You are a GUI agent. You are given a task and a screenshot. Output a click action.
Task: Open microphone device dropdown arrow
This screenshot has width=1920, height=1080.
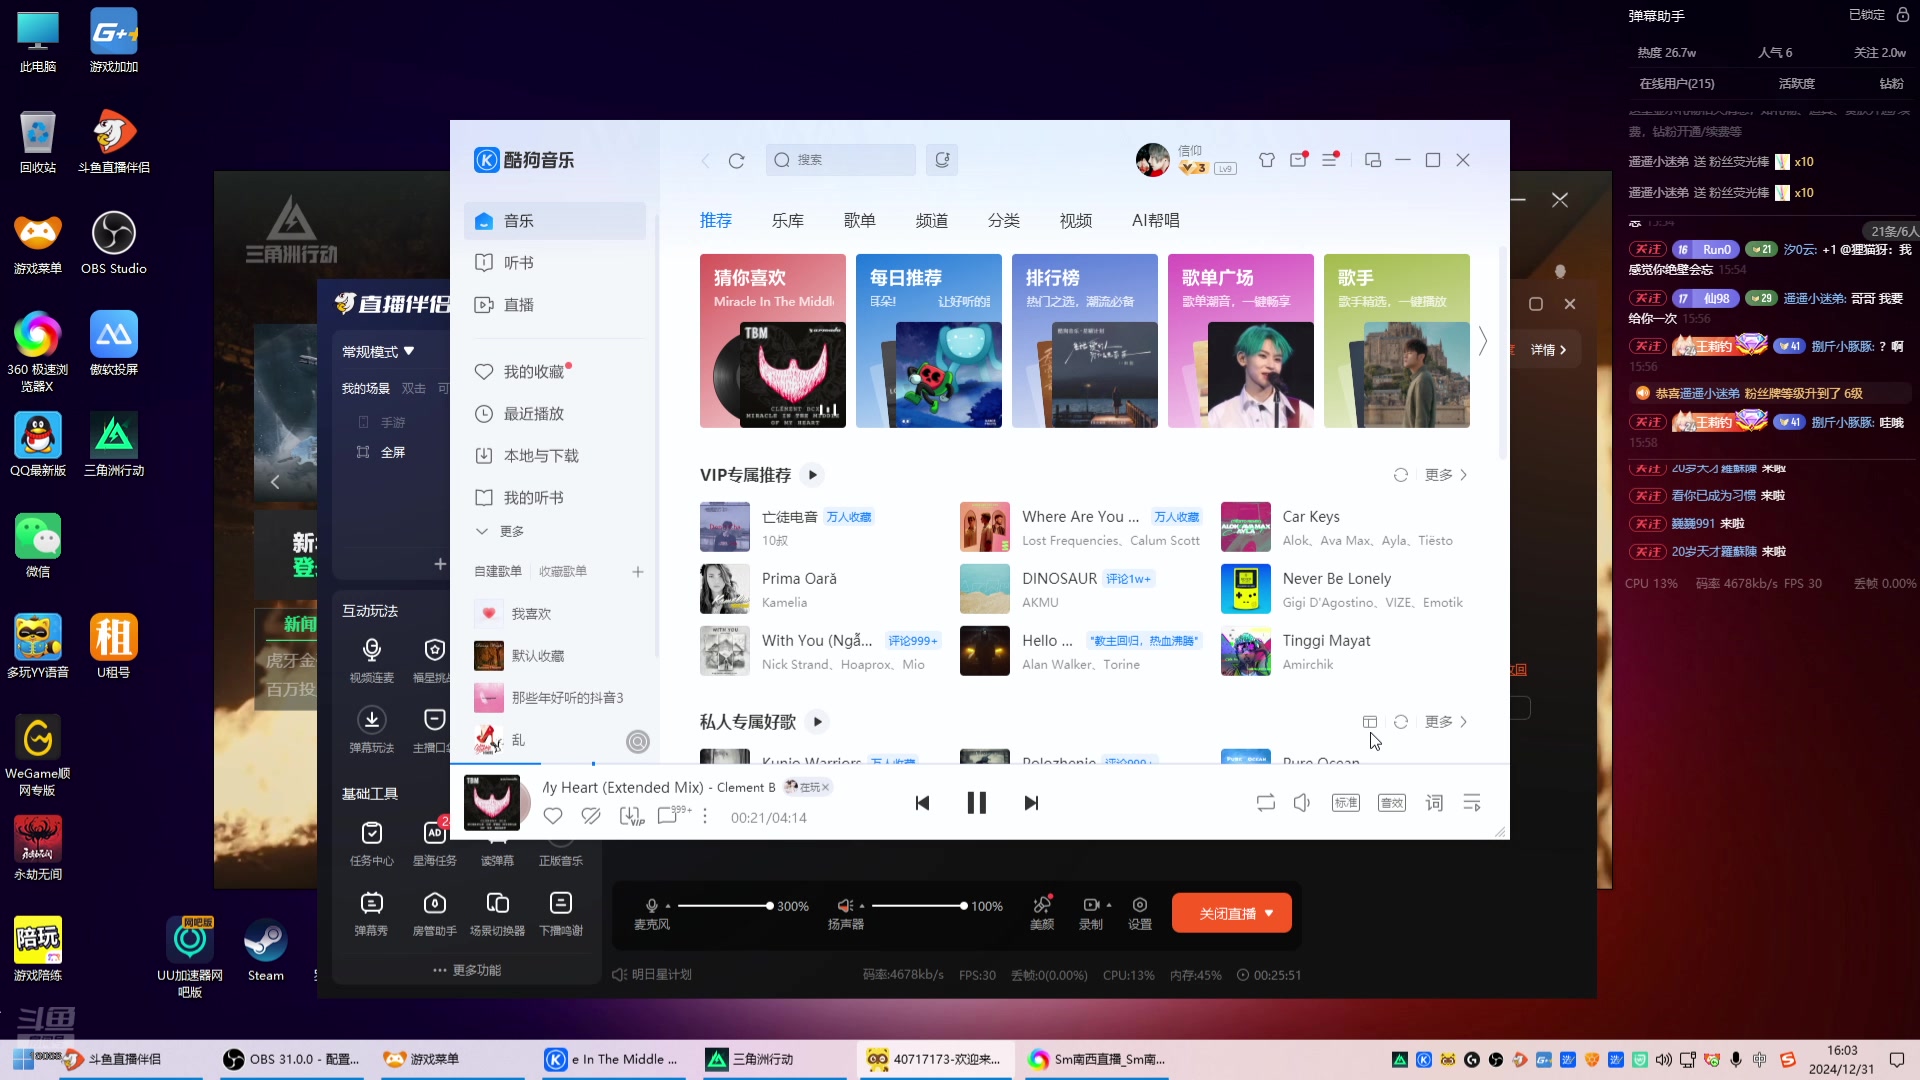tap(668, 906)
